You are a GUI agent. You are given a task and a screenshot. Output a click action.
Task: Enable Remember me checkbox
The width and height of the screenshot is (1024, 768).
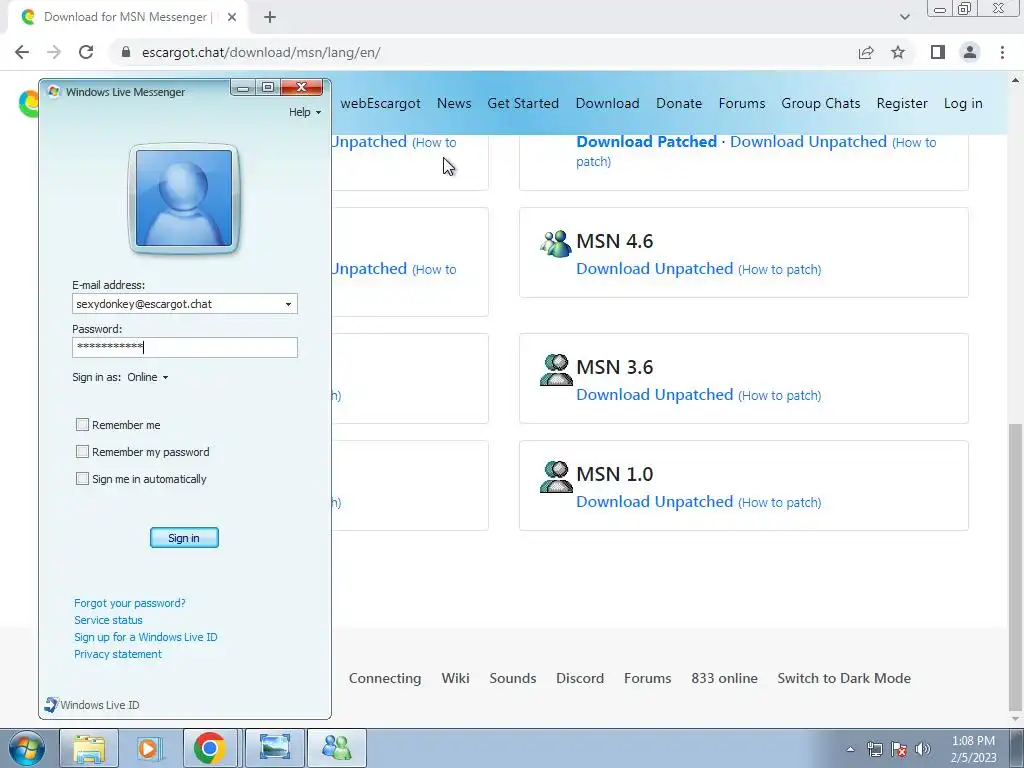82,424
